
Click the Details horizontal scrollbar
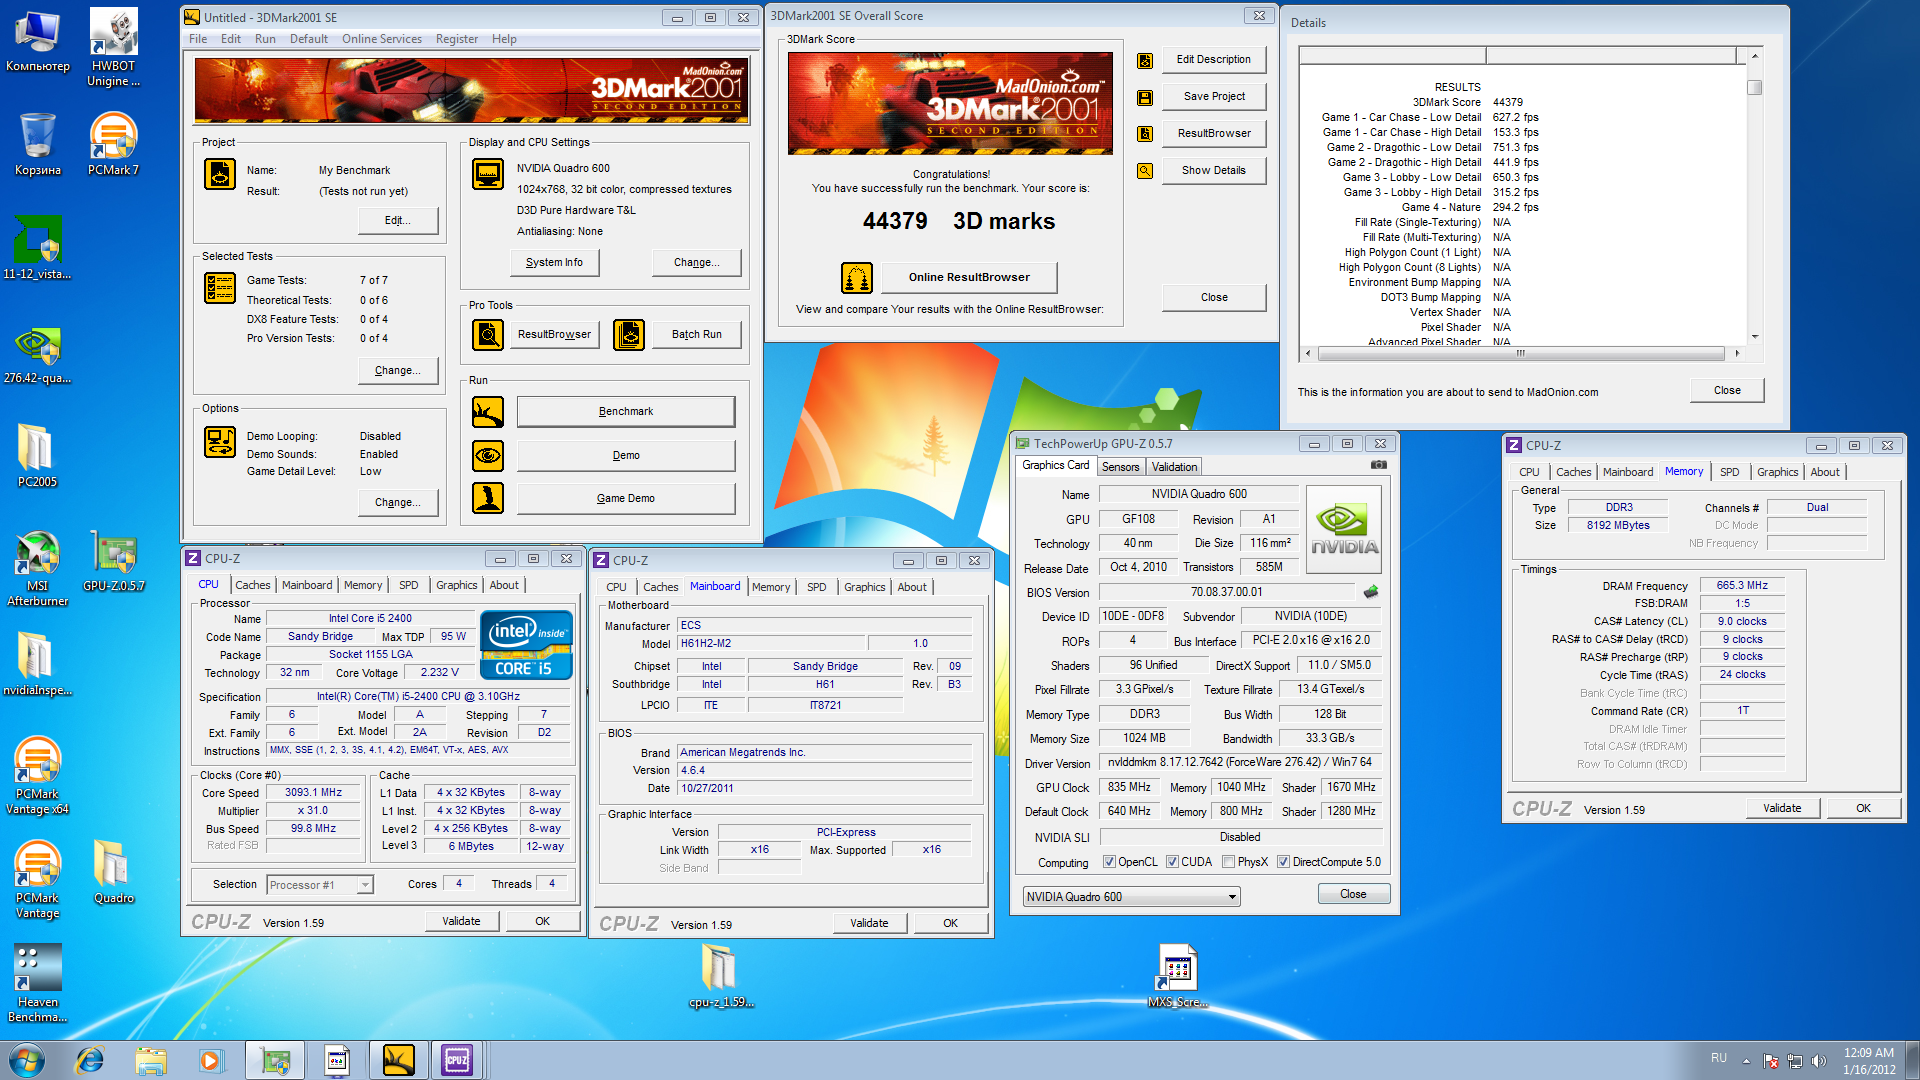tap(1520, 353)
